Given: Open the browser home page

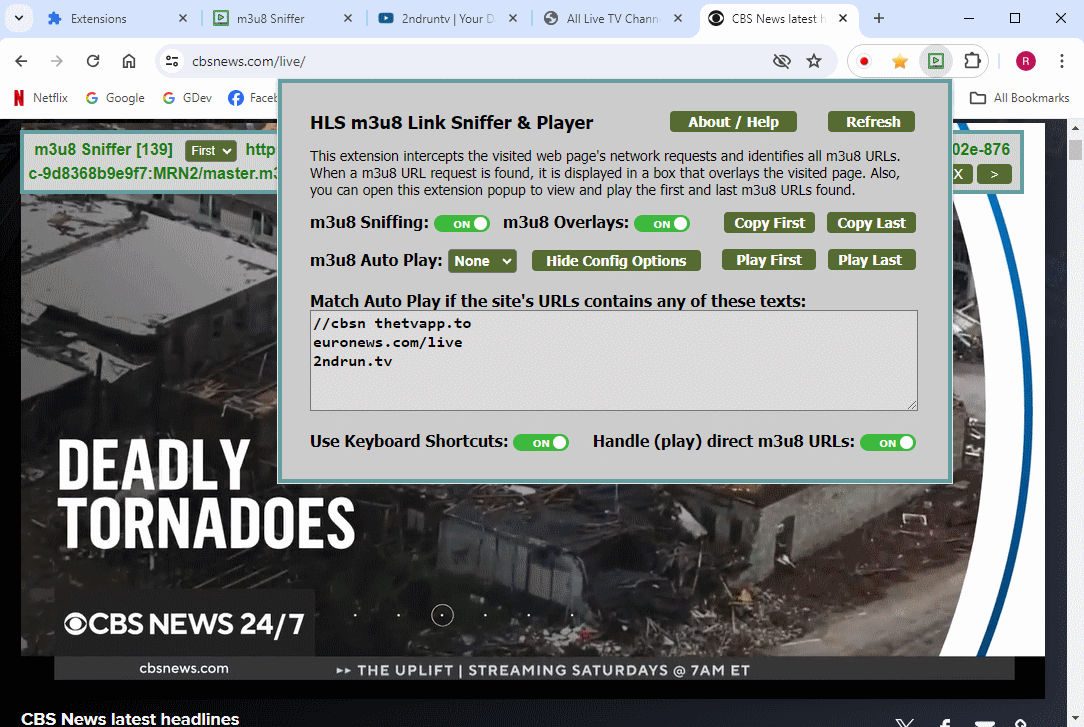Looking at the screenshot, I should tap(129, 61).
